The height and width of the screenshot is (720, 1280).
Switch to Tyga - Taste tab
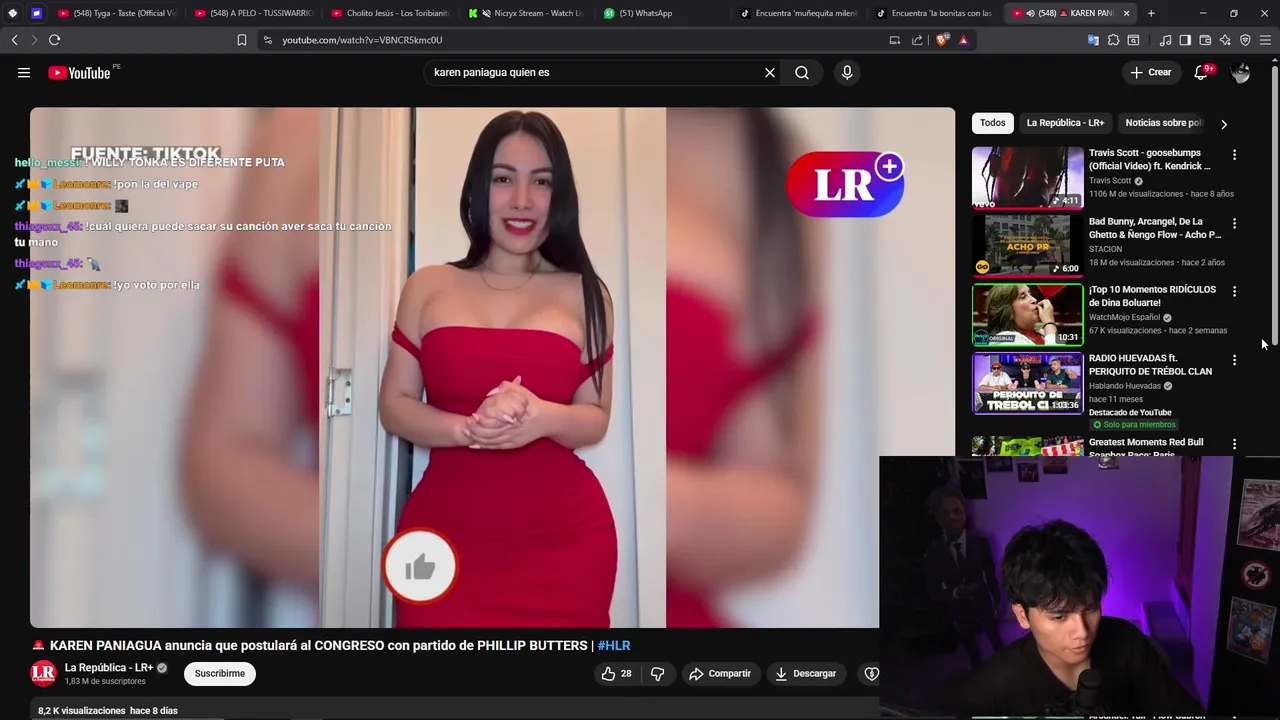click(x=116, y=13)
